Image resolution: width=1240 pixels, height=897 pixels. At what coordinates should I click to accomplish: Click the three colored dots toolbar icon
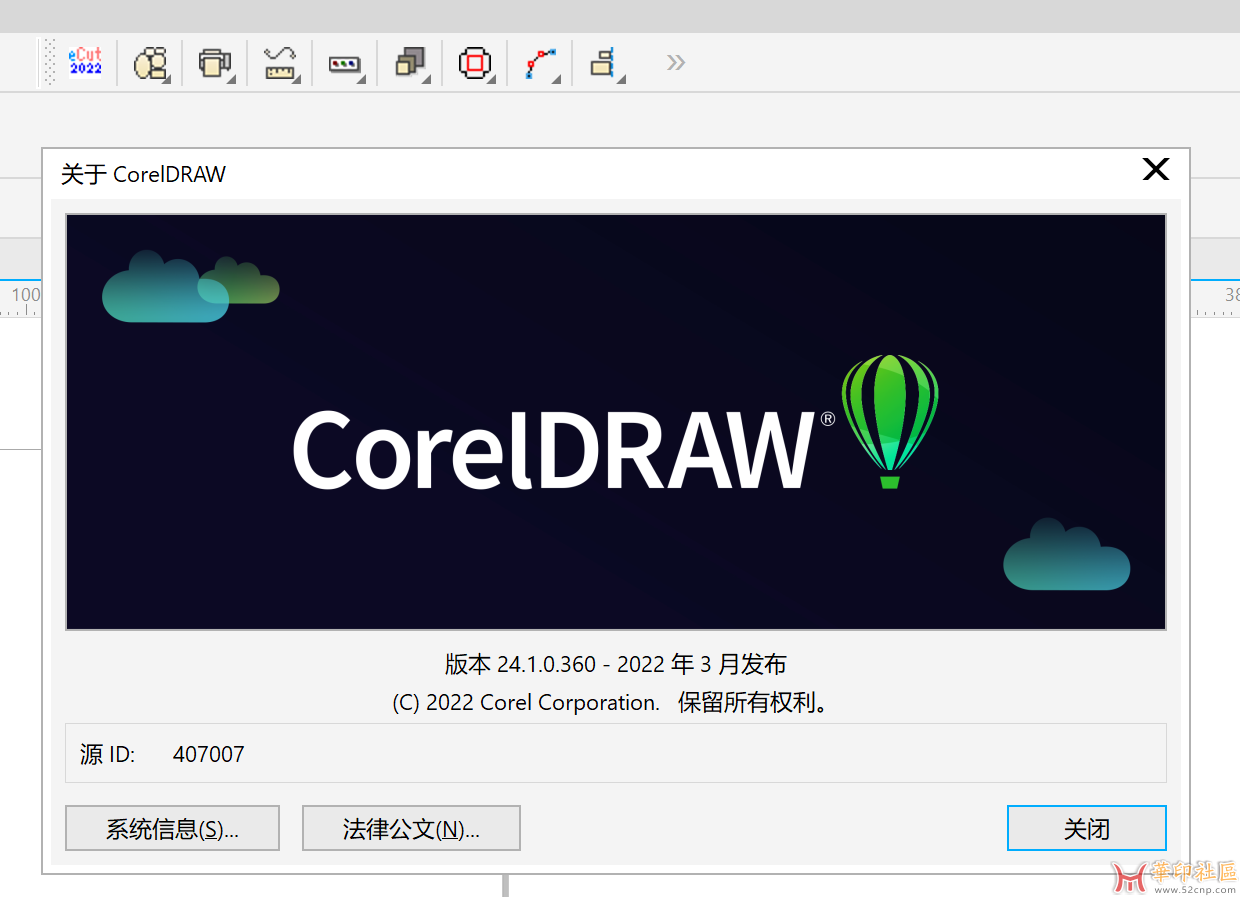pos(344,63)
